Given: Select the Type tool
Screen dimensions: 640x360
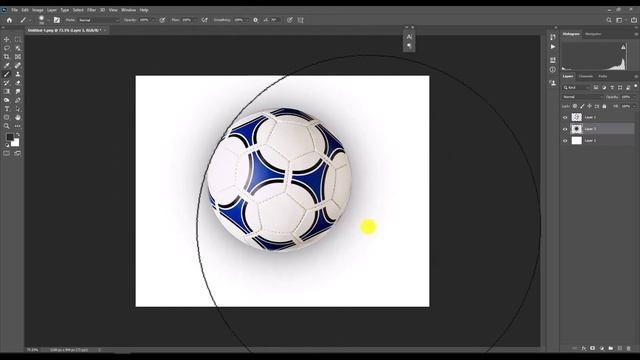Looking at the screenshot, I should coord(7,109).
